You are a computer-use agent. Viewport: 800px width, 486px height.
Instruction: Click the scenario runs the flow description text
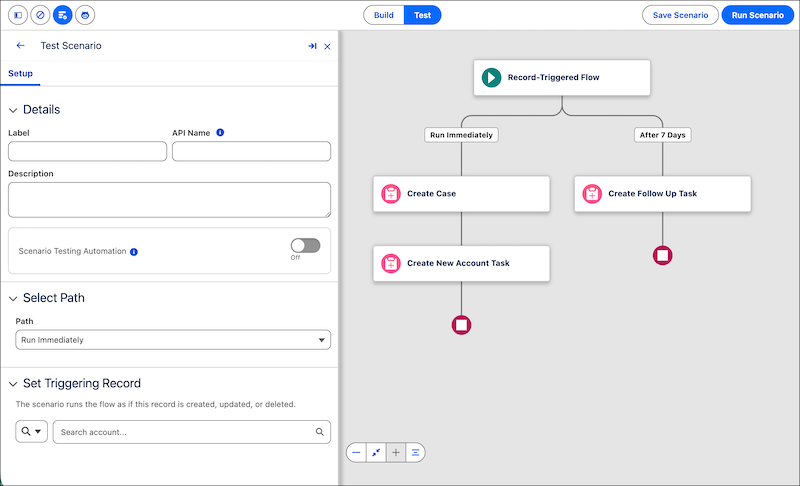(x=155, y=404)
